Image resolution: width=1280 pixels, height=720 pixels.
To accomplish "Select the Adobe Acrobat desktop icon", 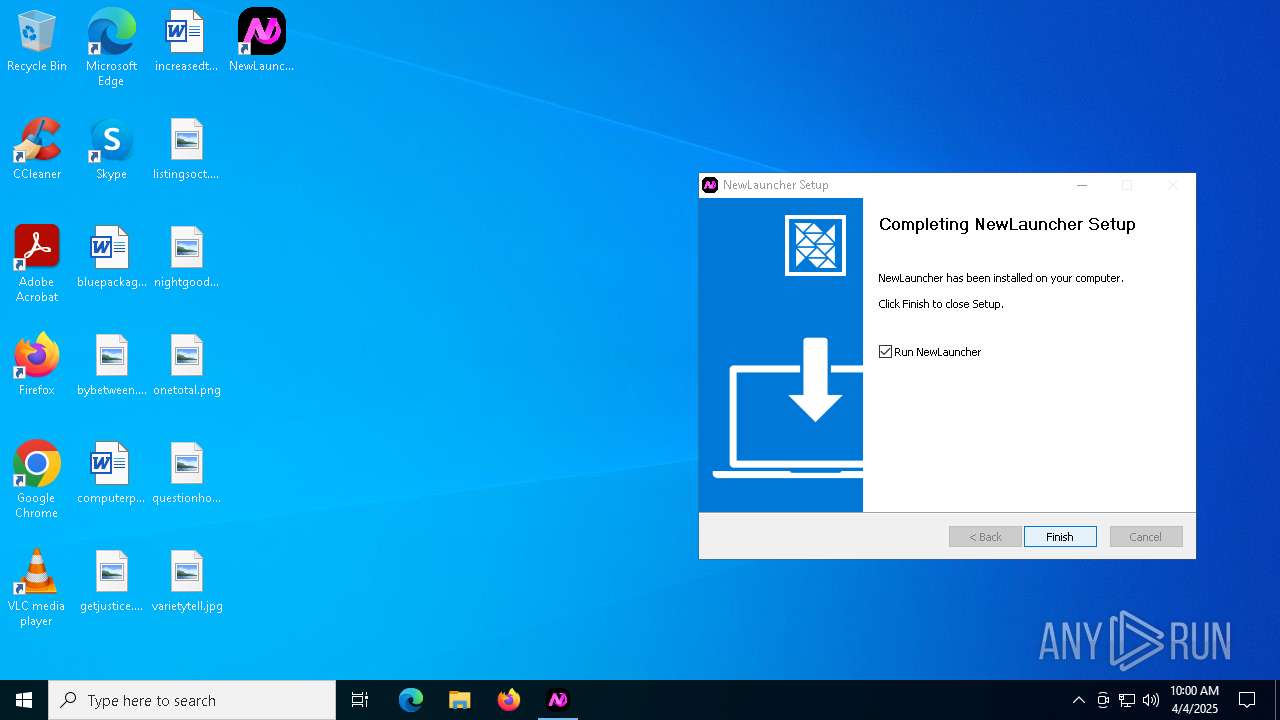I will (x=37, y=264).
